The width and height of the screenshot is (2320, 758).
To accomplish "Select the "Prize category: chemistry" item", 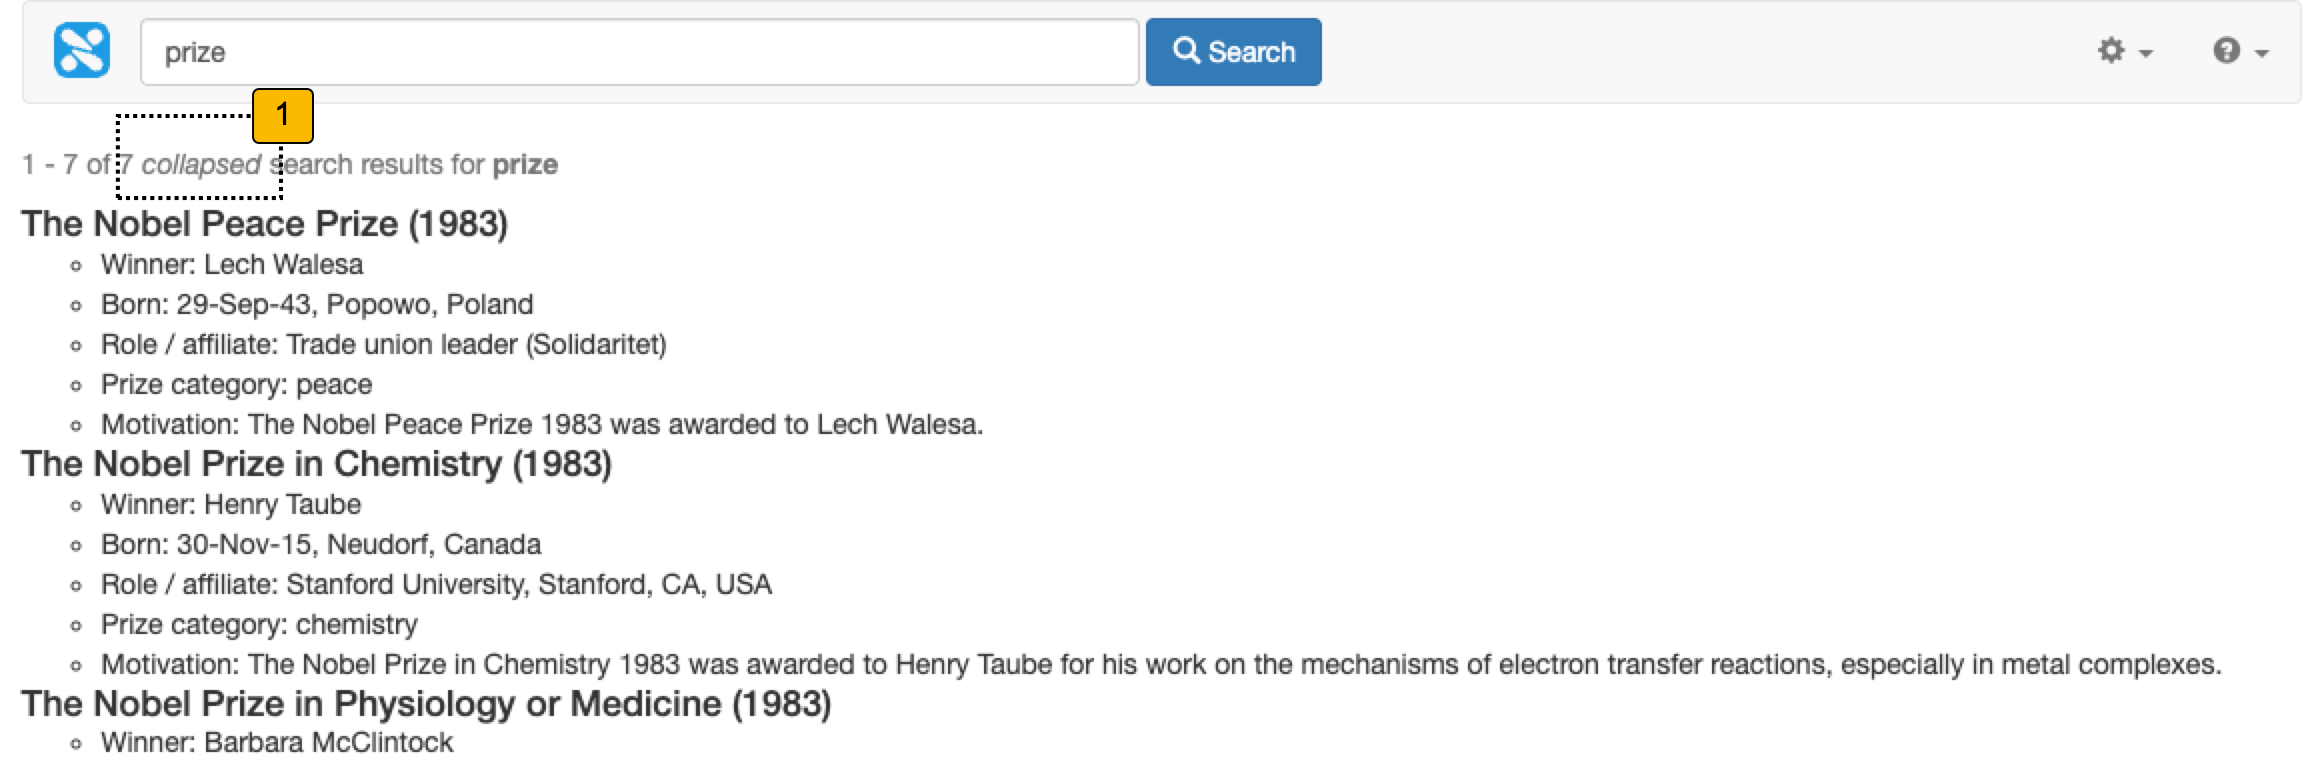I will (x=259, y=625).
